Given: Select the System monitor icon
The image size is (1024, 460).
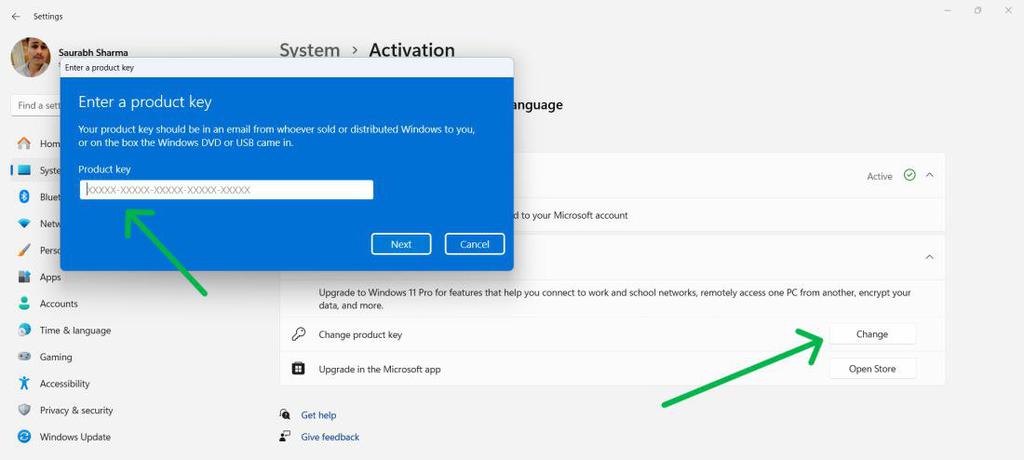Looking at the screenshot, I should point(24,170).
